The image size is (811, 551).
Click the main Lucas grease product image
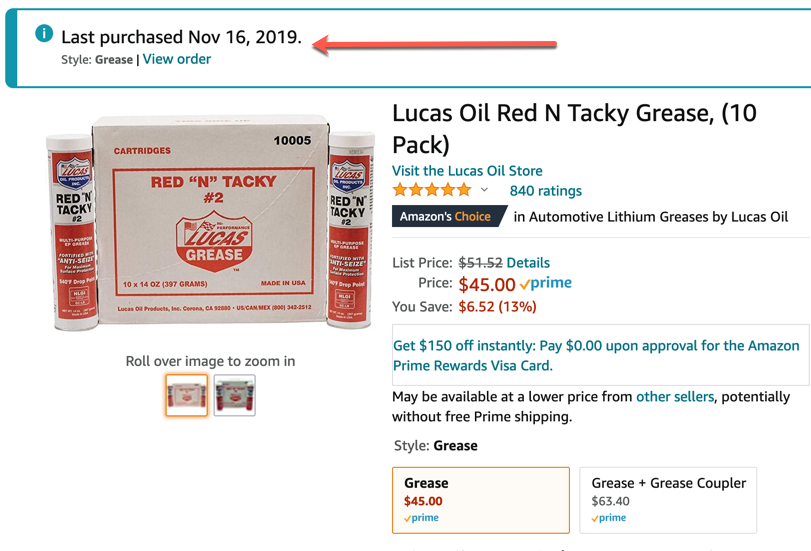point(210,226)
